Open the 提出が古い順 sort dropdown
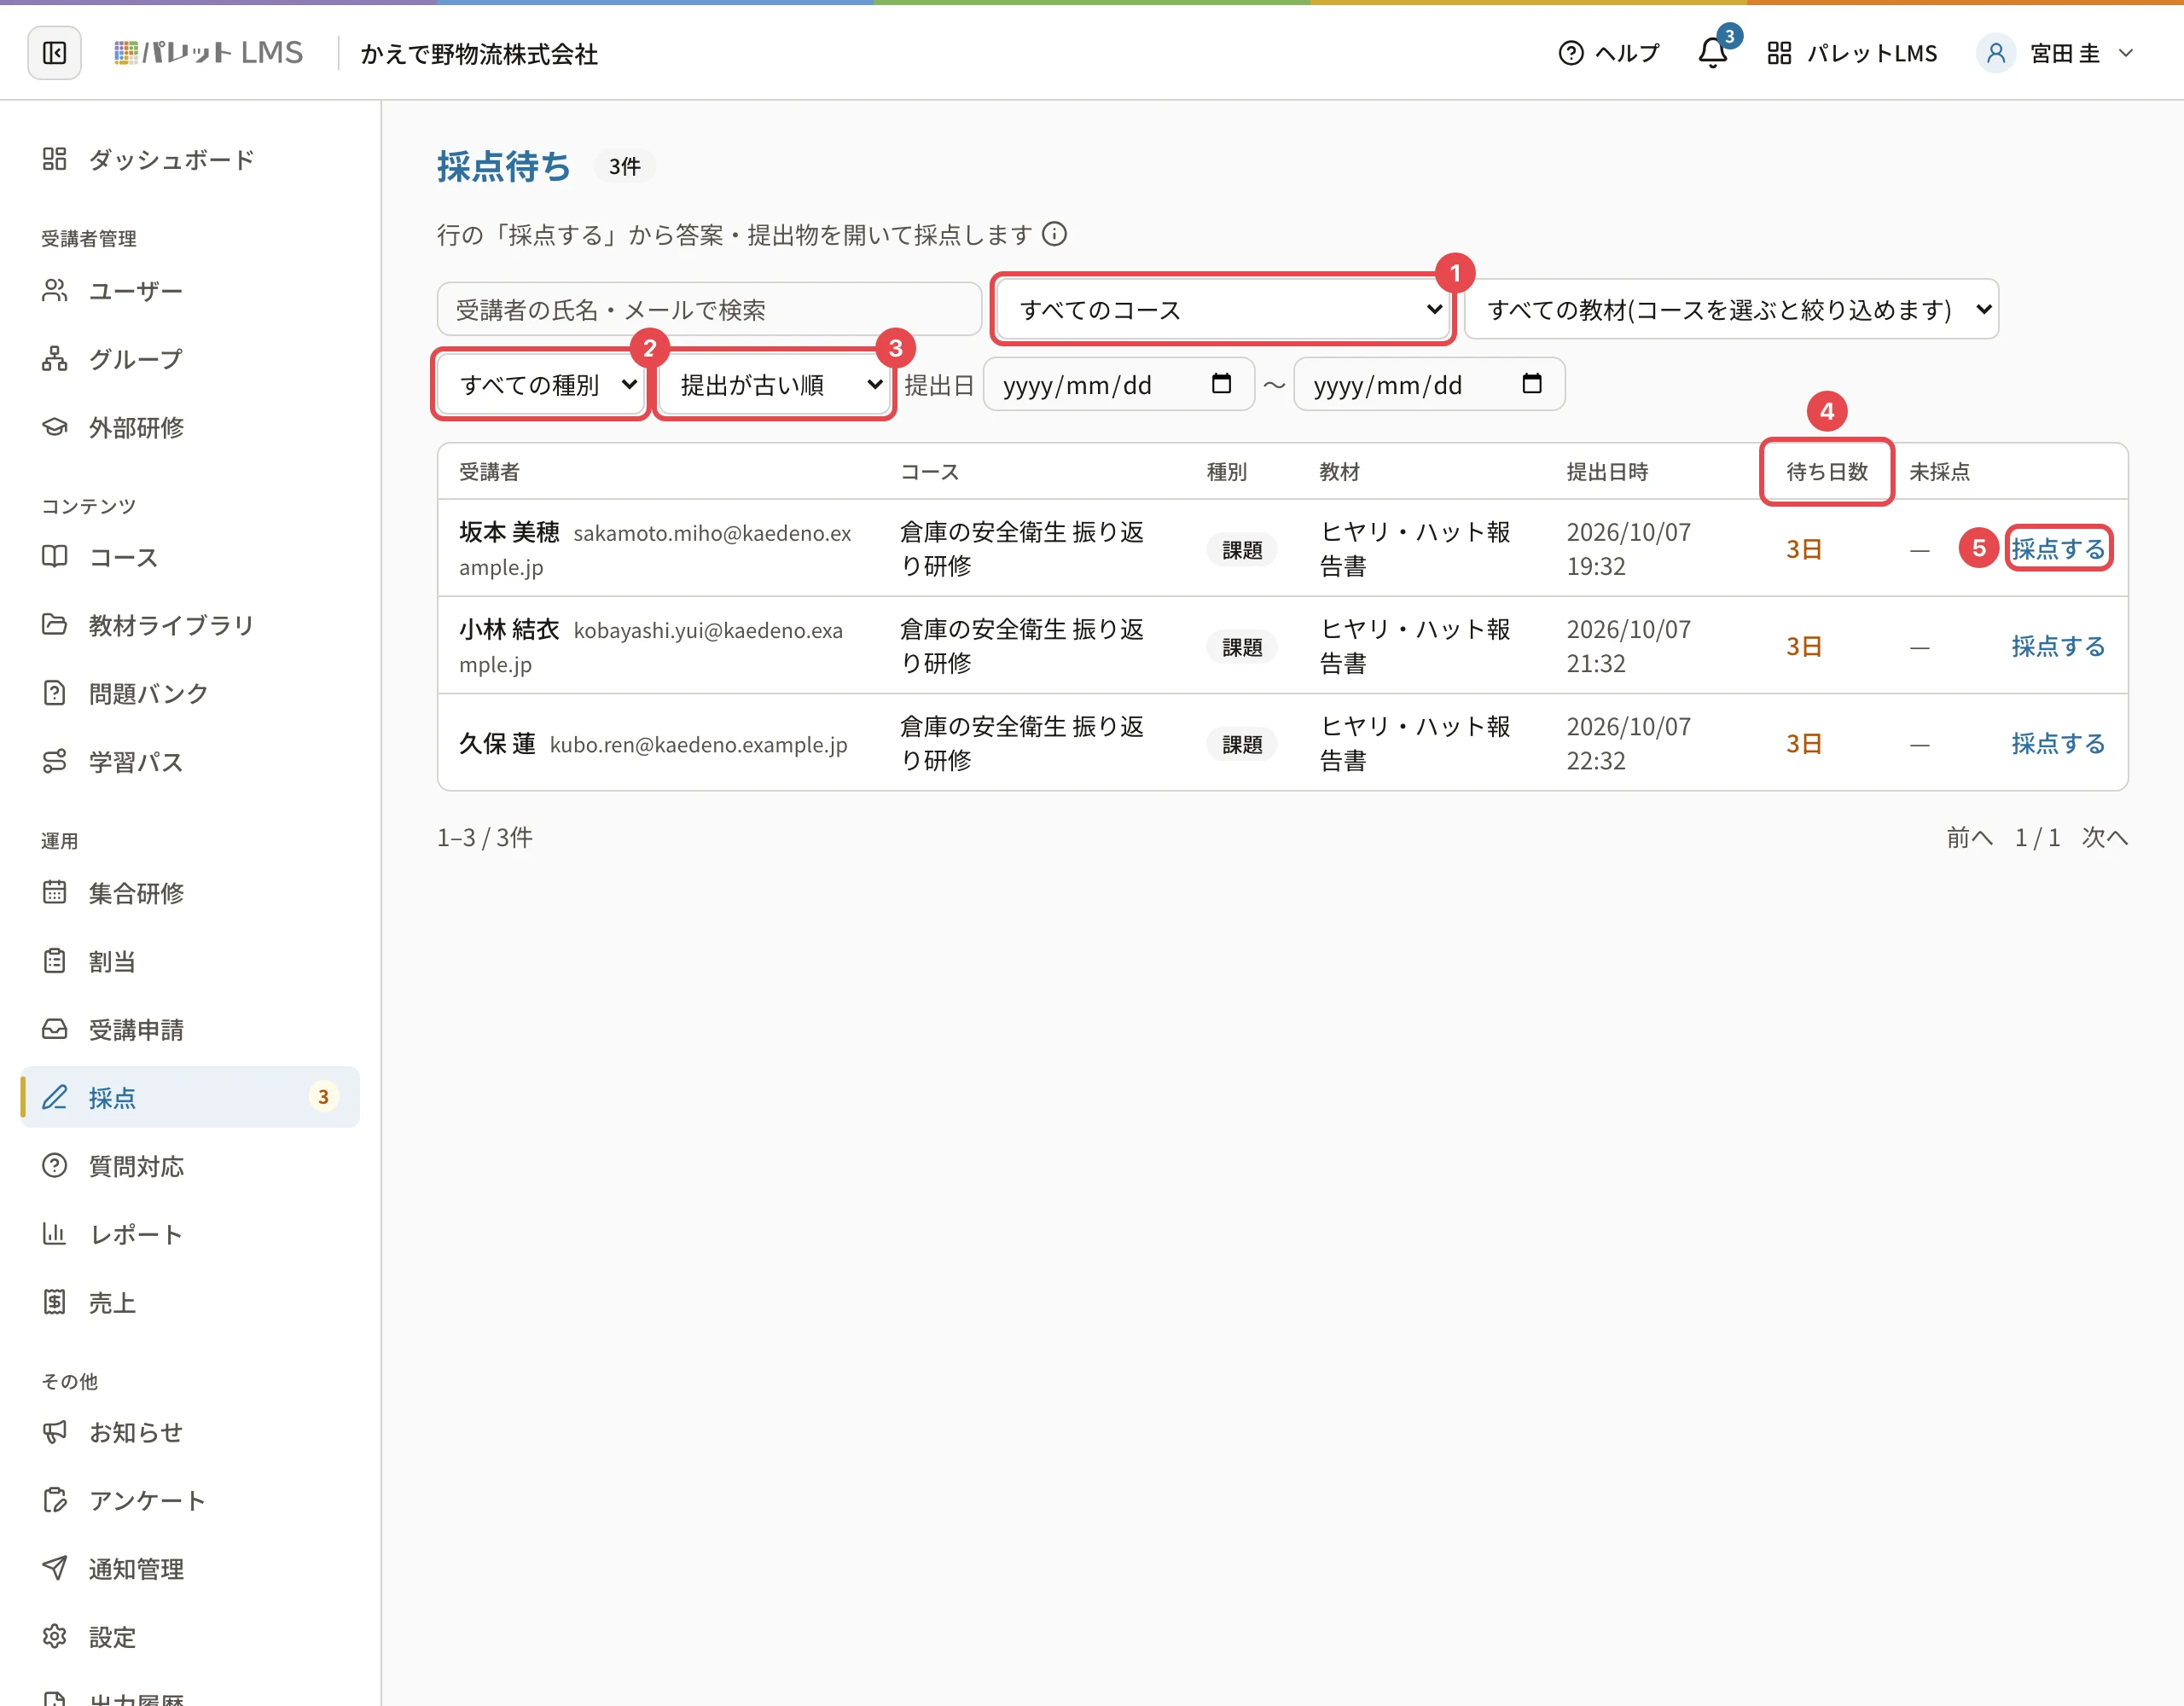 point(774,384)
